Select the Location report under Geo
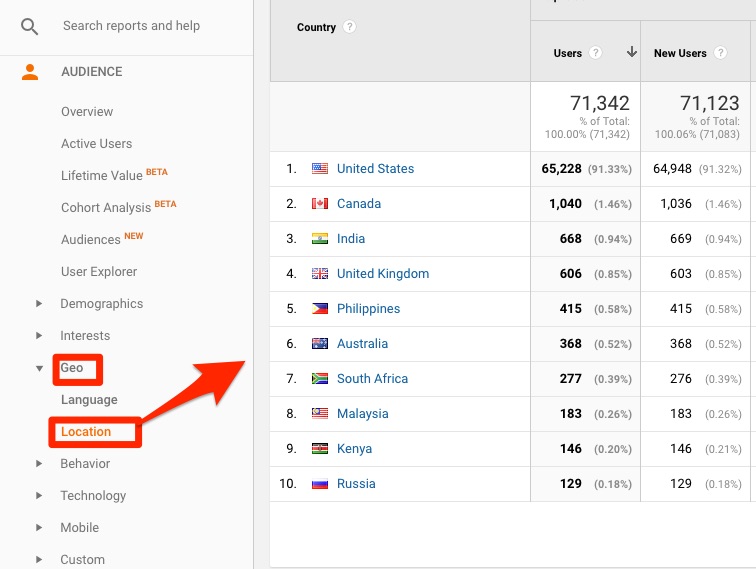Image resolution: width=756 pixels, height=569 pixels. coord(86,432)
